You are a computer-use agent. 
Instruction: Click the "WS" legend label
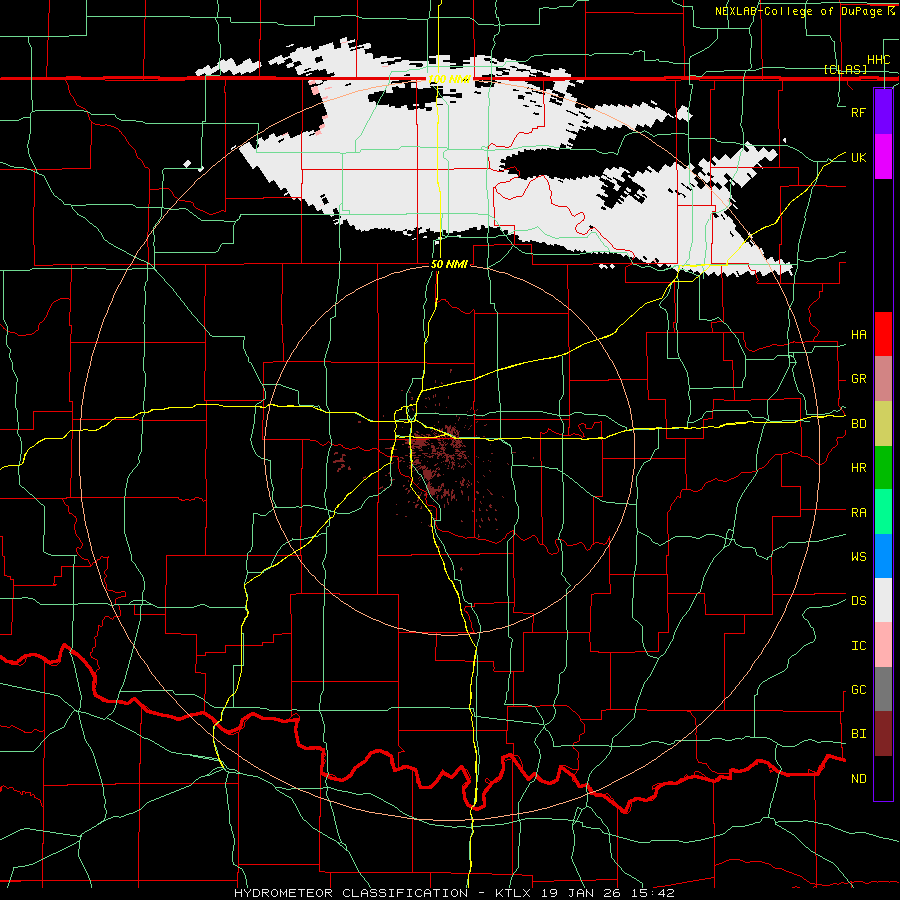(858, 557)
